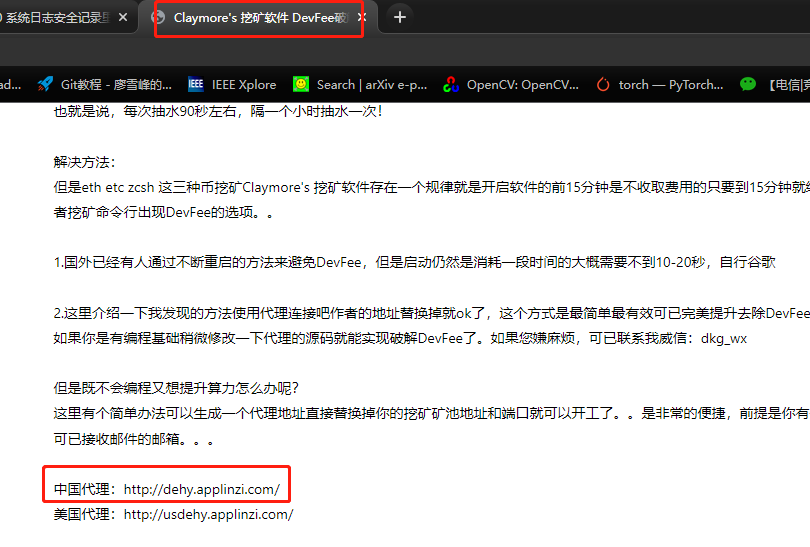Screen dimensions: 810x547
Task: Click the line 者挖矿命令行出现DevFee的选项
Action: pyautogui.click(x=164, y=212)
